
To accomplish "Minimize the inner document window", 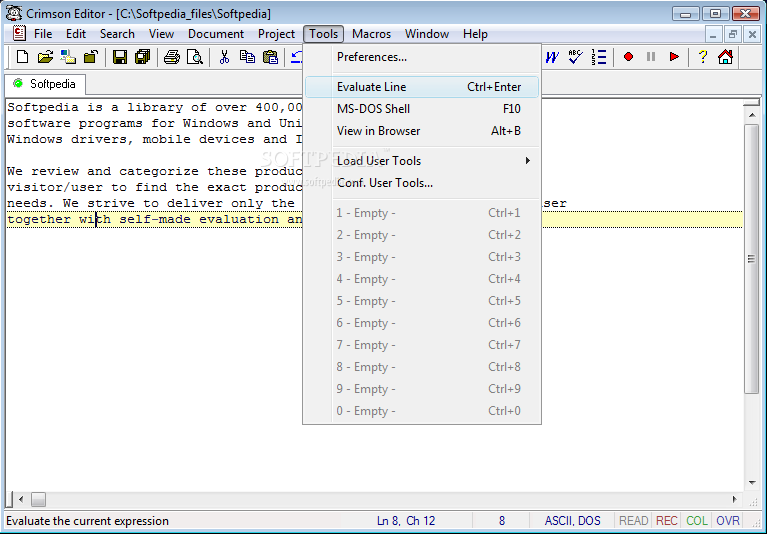I will (713, 34).
